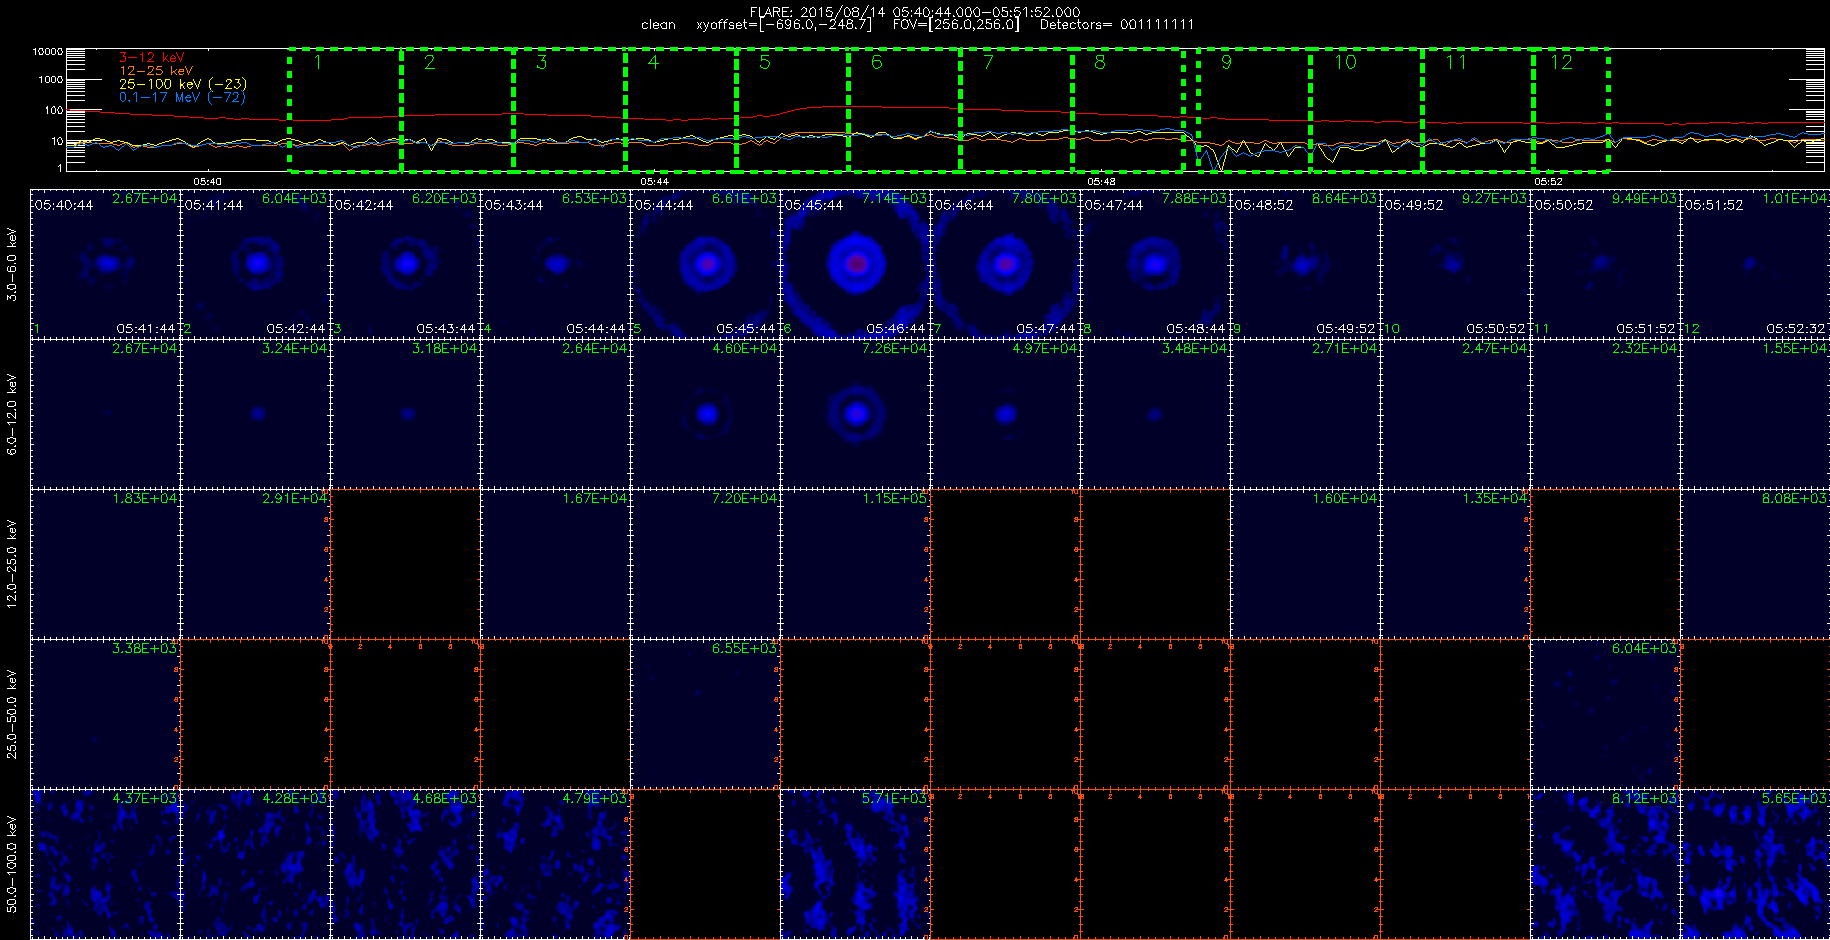This screenshot has height=940, width=1830.
Task: Select time interval 10 box in light curve
Action: point(1366,110)
